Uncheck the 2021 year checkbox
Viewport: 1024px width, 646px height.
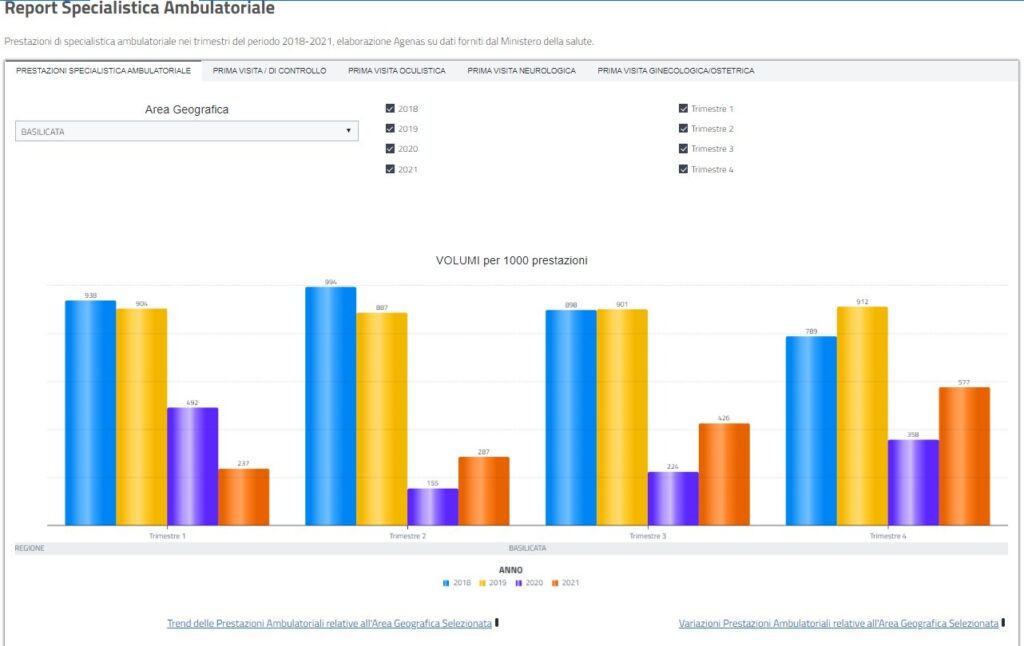click(x=390, y=169)
